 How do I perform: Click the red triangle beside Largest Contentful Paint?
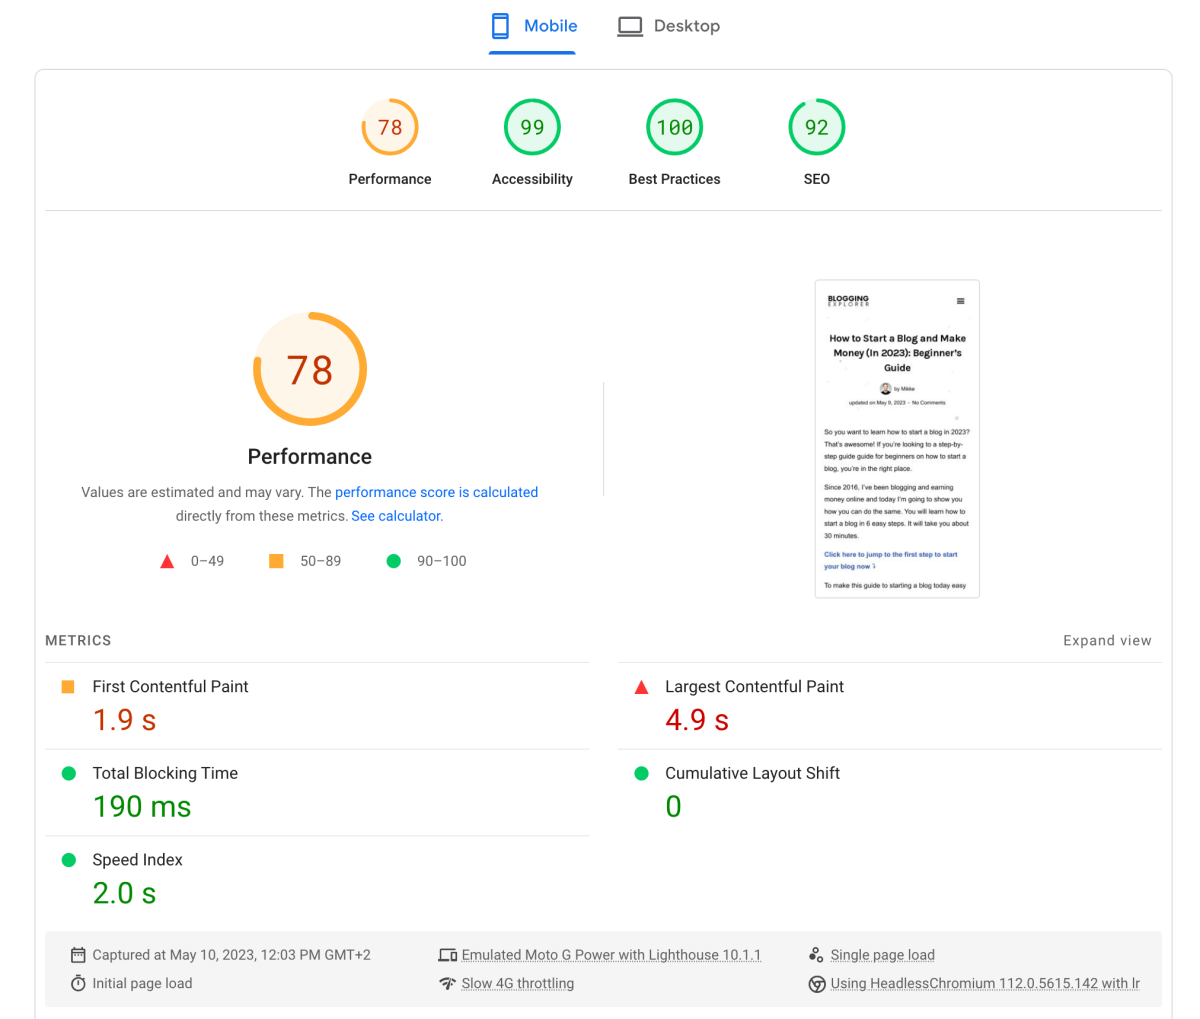641,686
